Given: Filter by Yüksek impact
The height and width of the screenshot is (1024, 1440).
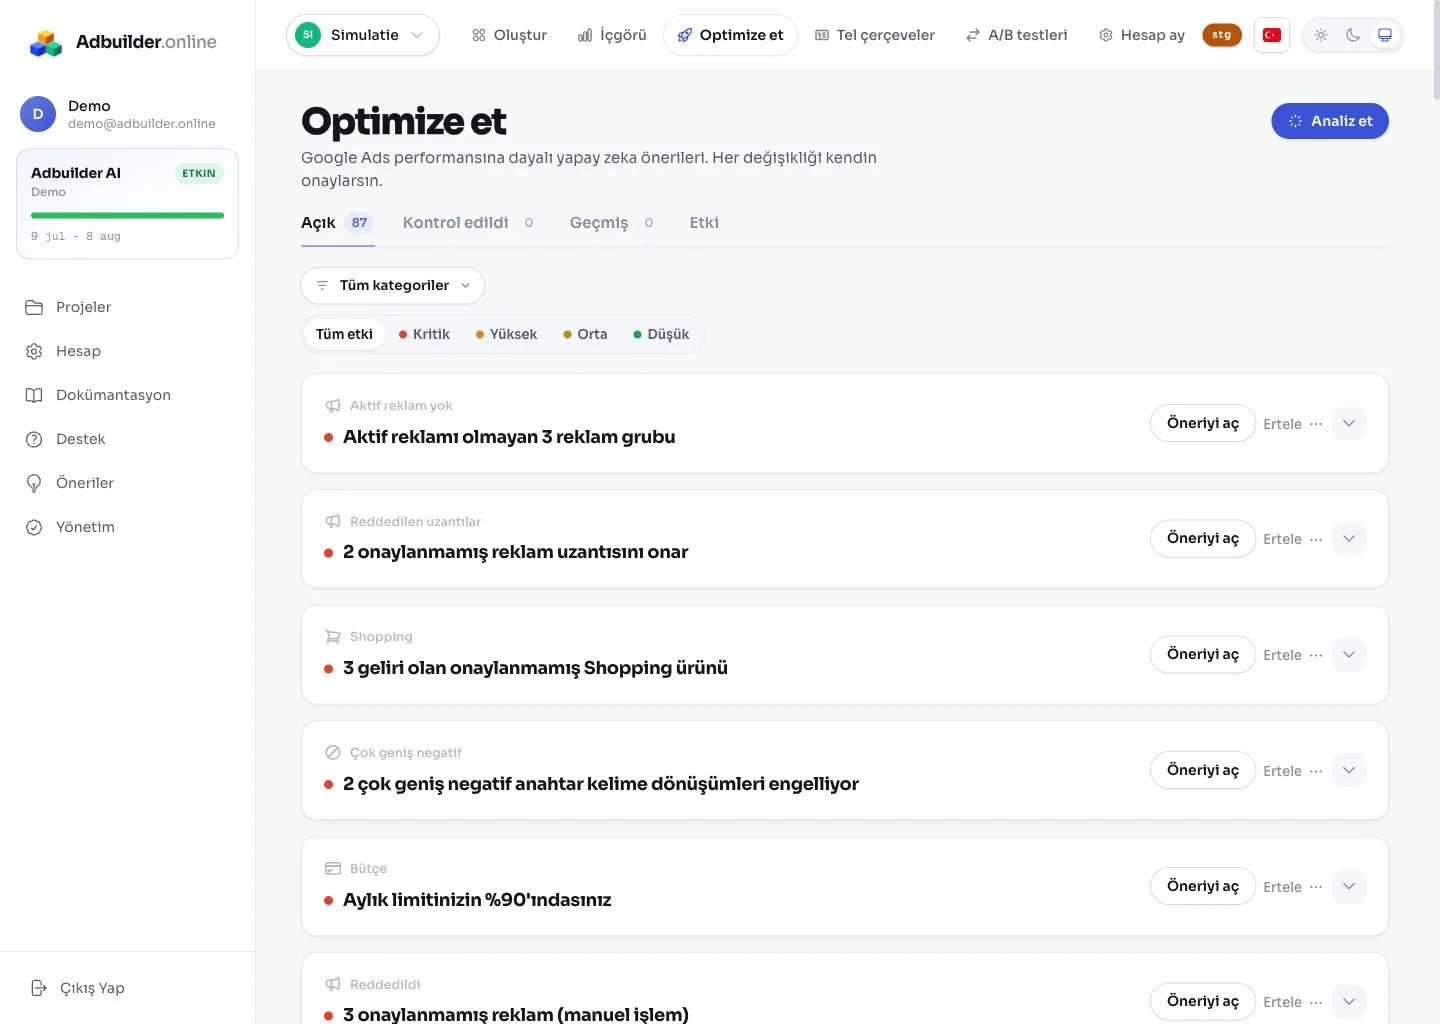Looking at the screenshot, I should point(506,334).
